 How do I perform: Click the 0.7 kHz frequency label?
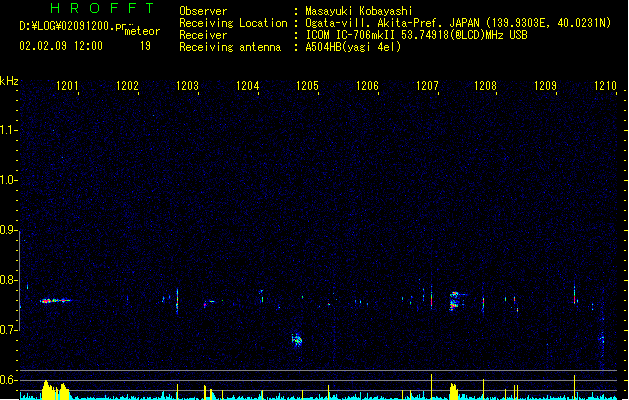(x=8, y=330)
